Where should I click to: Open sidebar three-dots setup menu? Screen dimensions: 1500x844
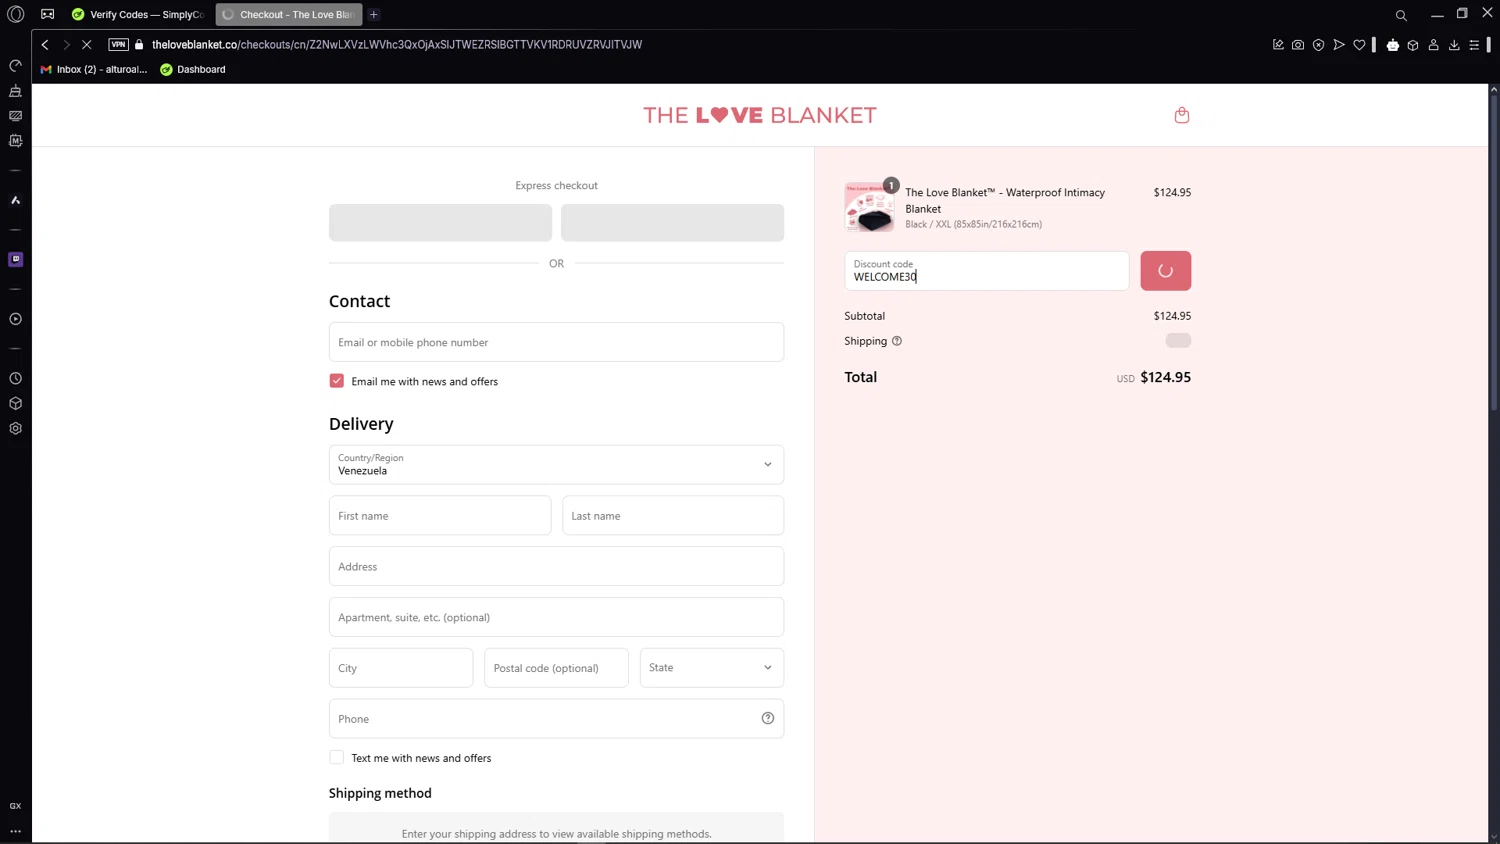click(x=16, y=831)
